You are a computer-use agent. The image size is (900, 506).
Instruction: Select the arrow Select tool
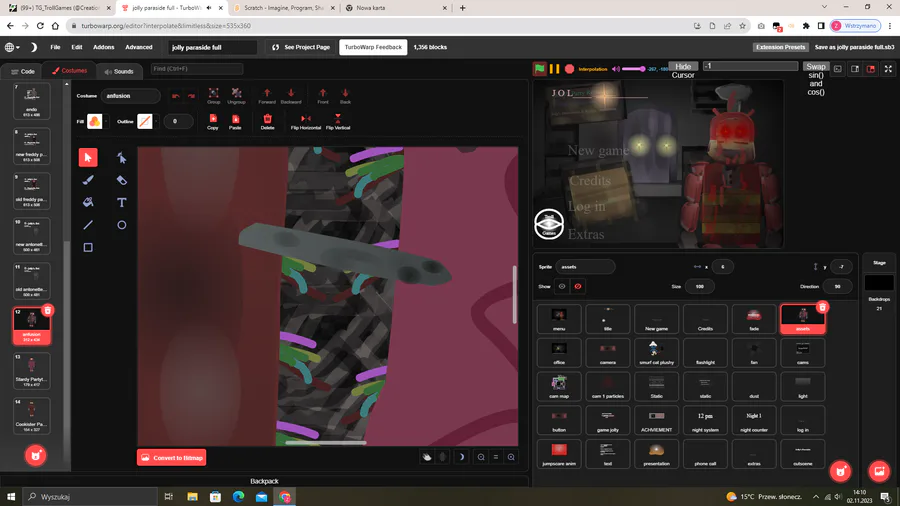click(88, 158)
